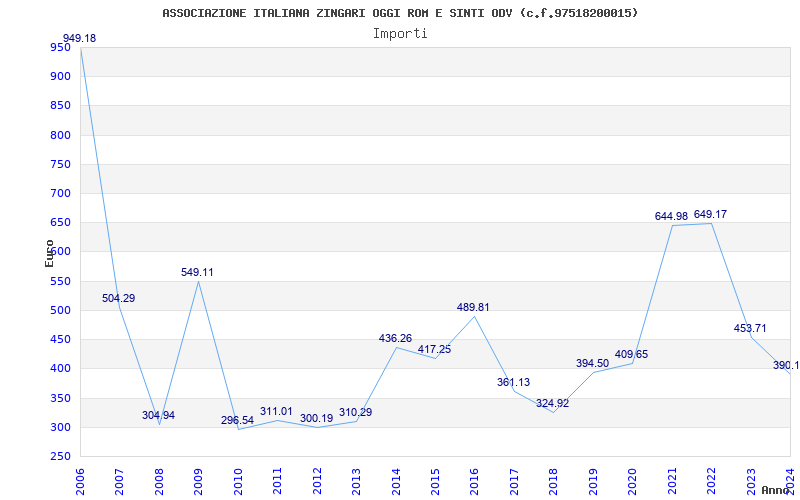800x500 pixels.
Task: Click the 2014 year label
Action: 395,482
